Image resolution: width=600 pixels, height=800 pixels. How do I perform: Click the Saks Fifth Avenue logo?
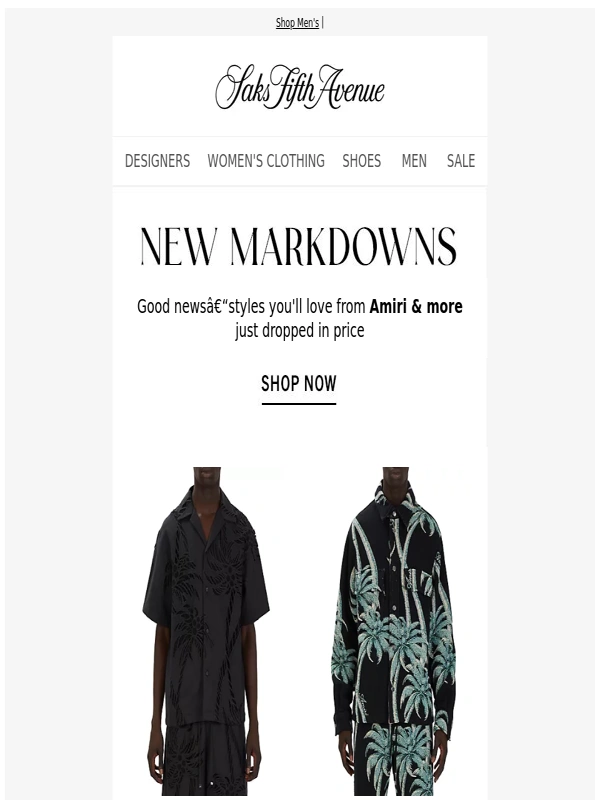click(x=300, y=87)
